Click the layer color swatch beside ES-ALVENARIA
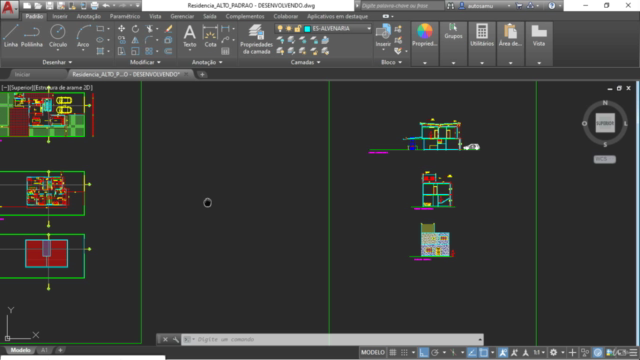This screenshot has width=640, height=360. (x=307, y=29)
